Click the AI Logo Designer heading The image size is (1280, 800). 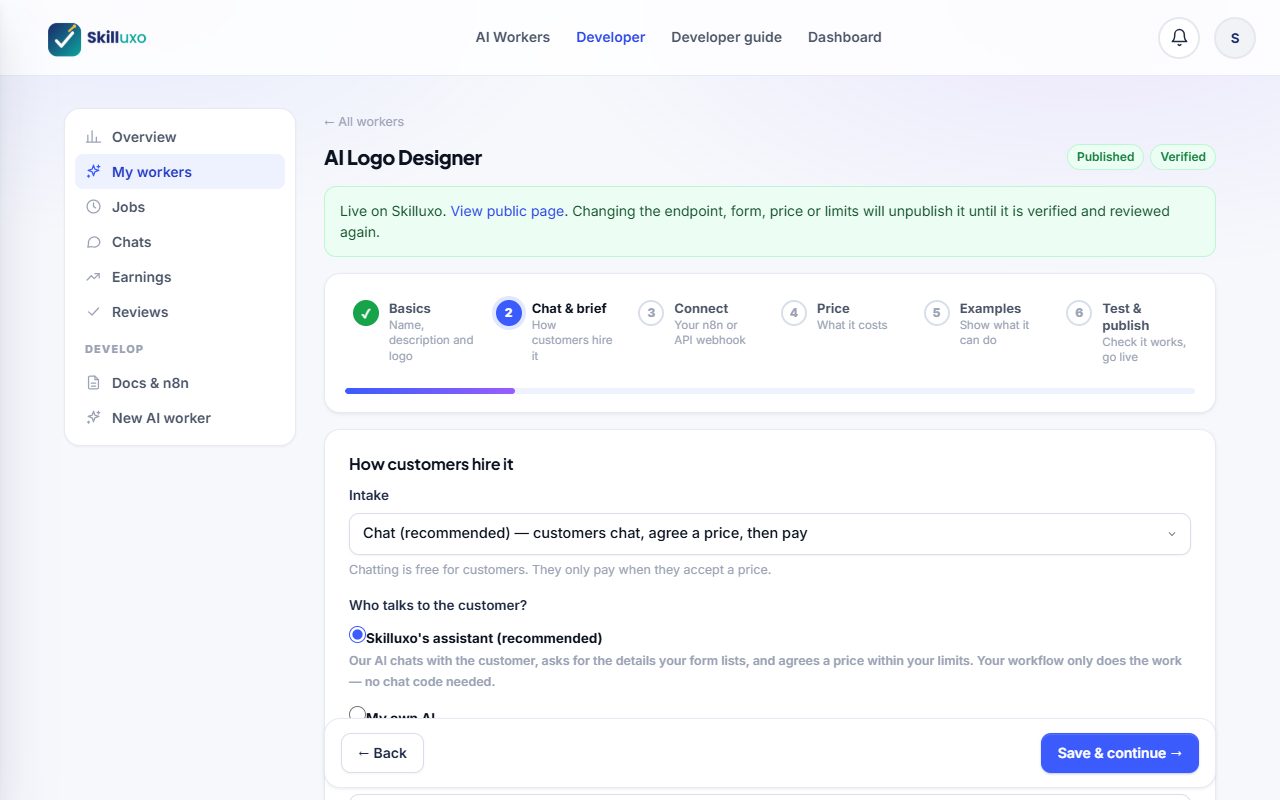403,158
